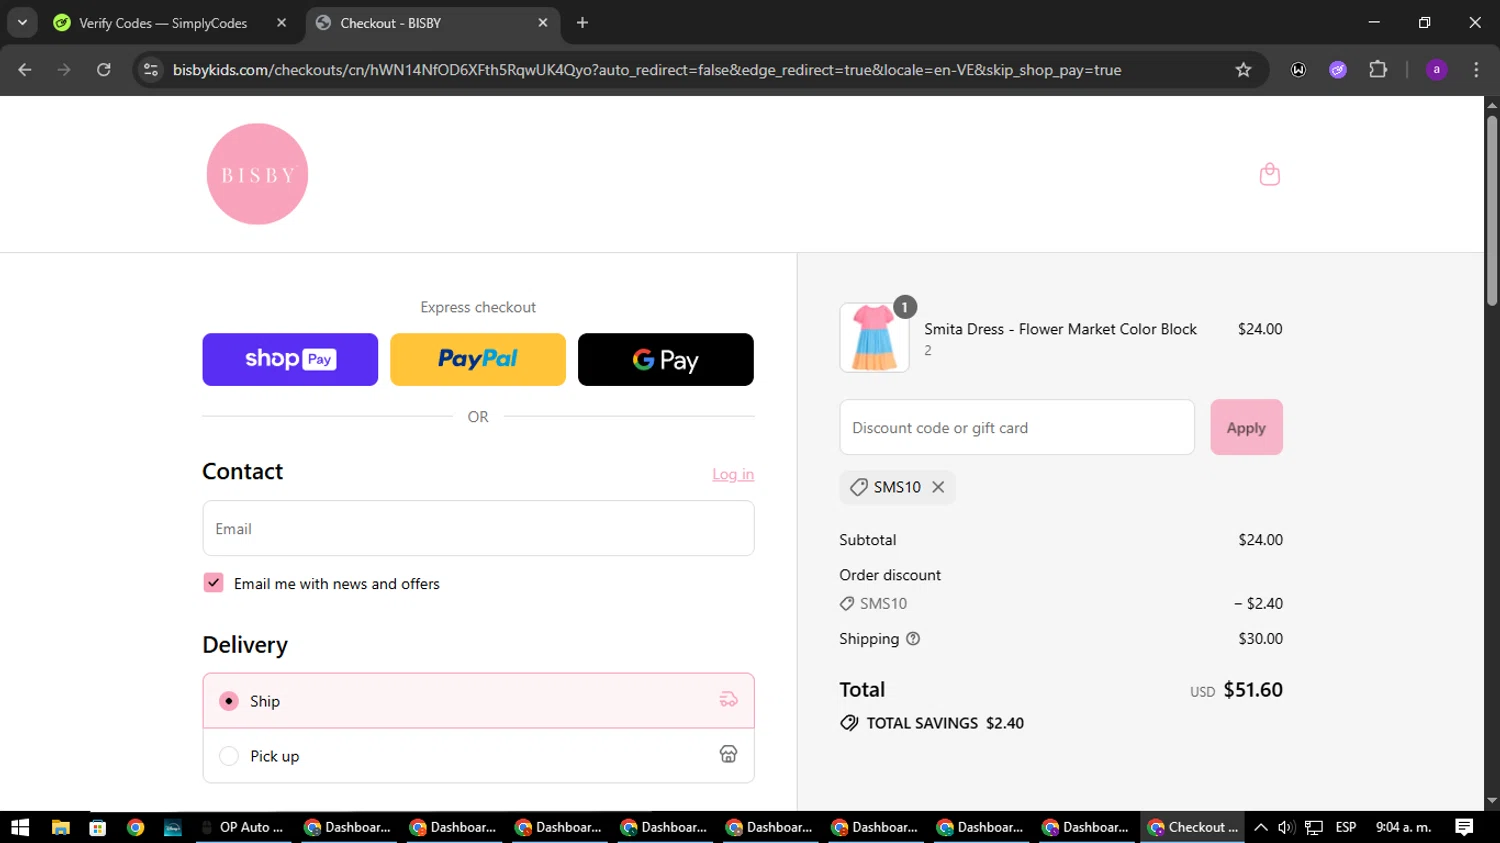Click the – $2.40 discount amount
This screenshot has height=843, width=1500.
[x=1258, y=603]
